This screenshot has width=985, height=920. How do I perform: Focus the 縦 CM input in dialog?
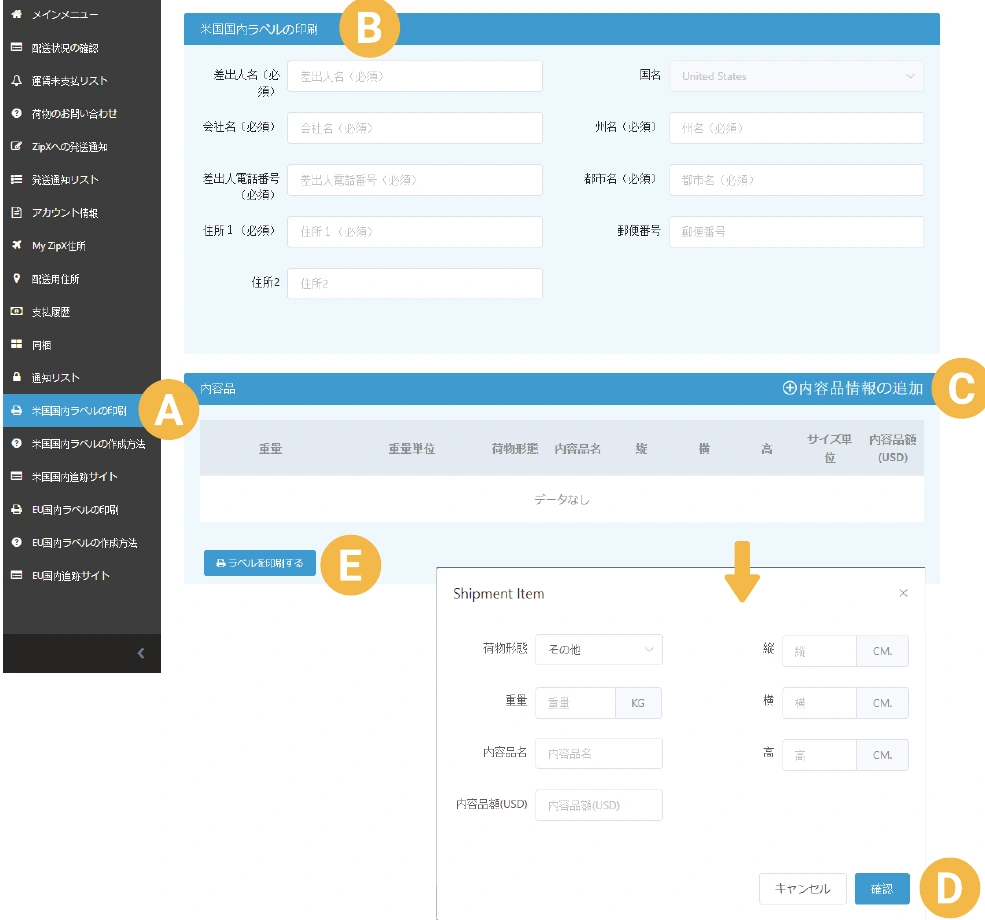[x=819, y=651]
